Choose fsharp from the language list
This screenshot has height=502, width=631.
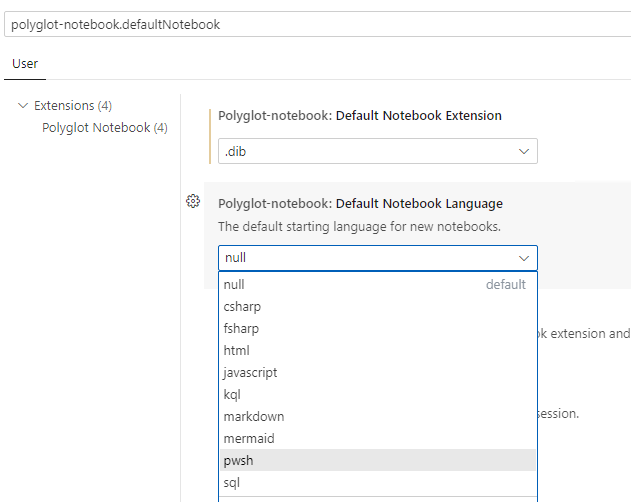click(377, 328)
